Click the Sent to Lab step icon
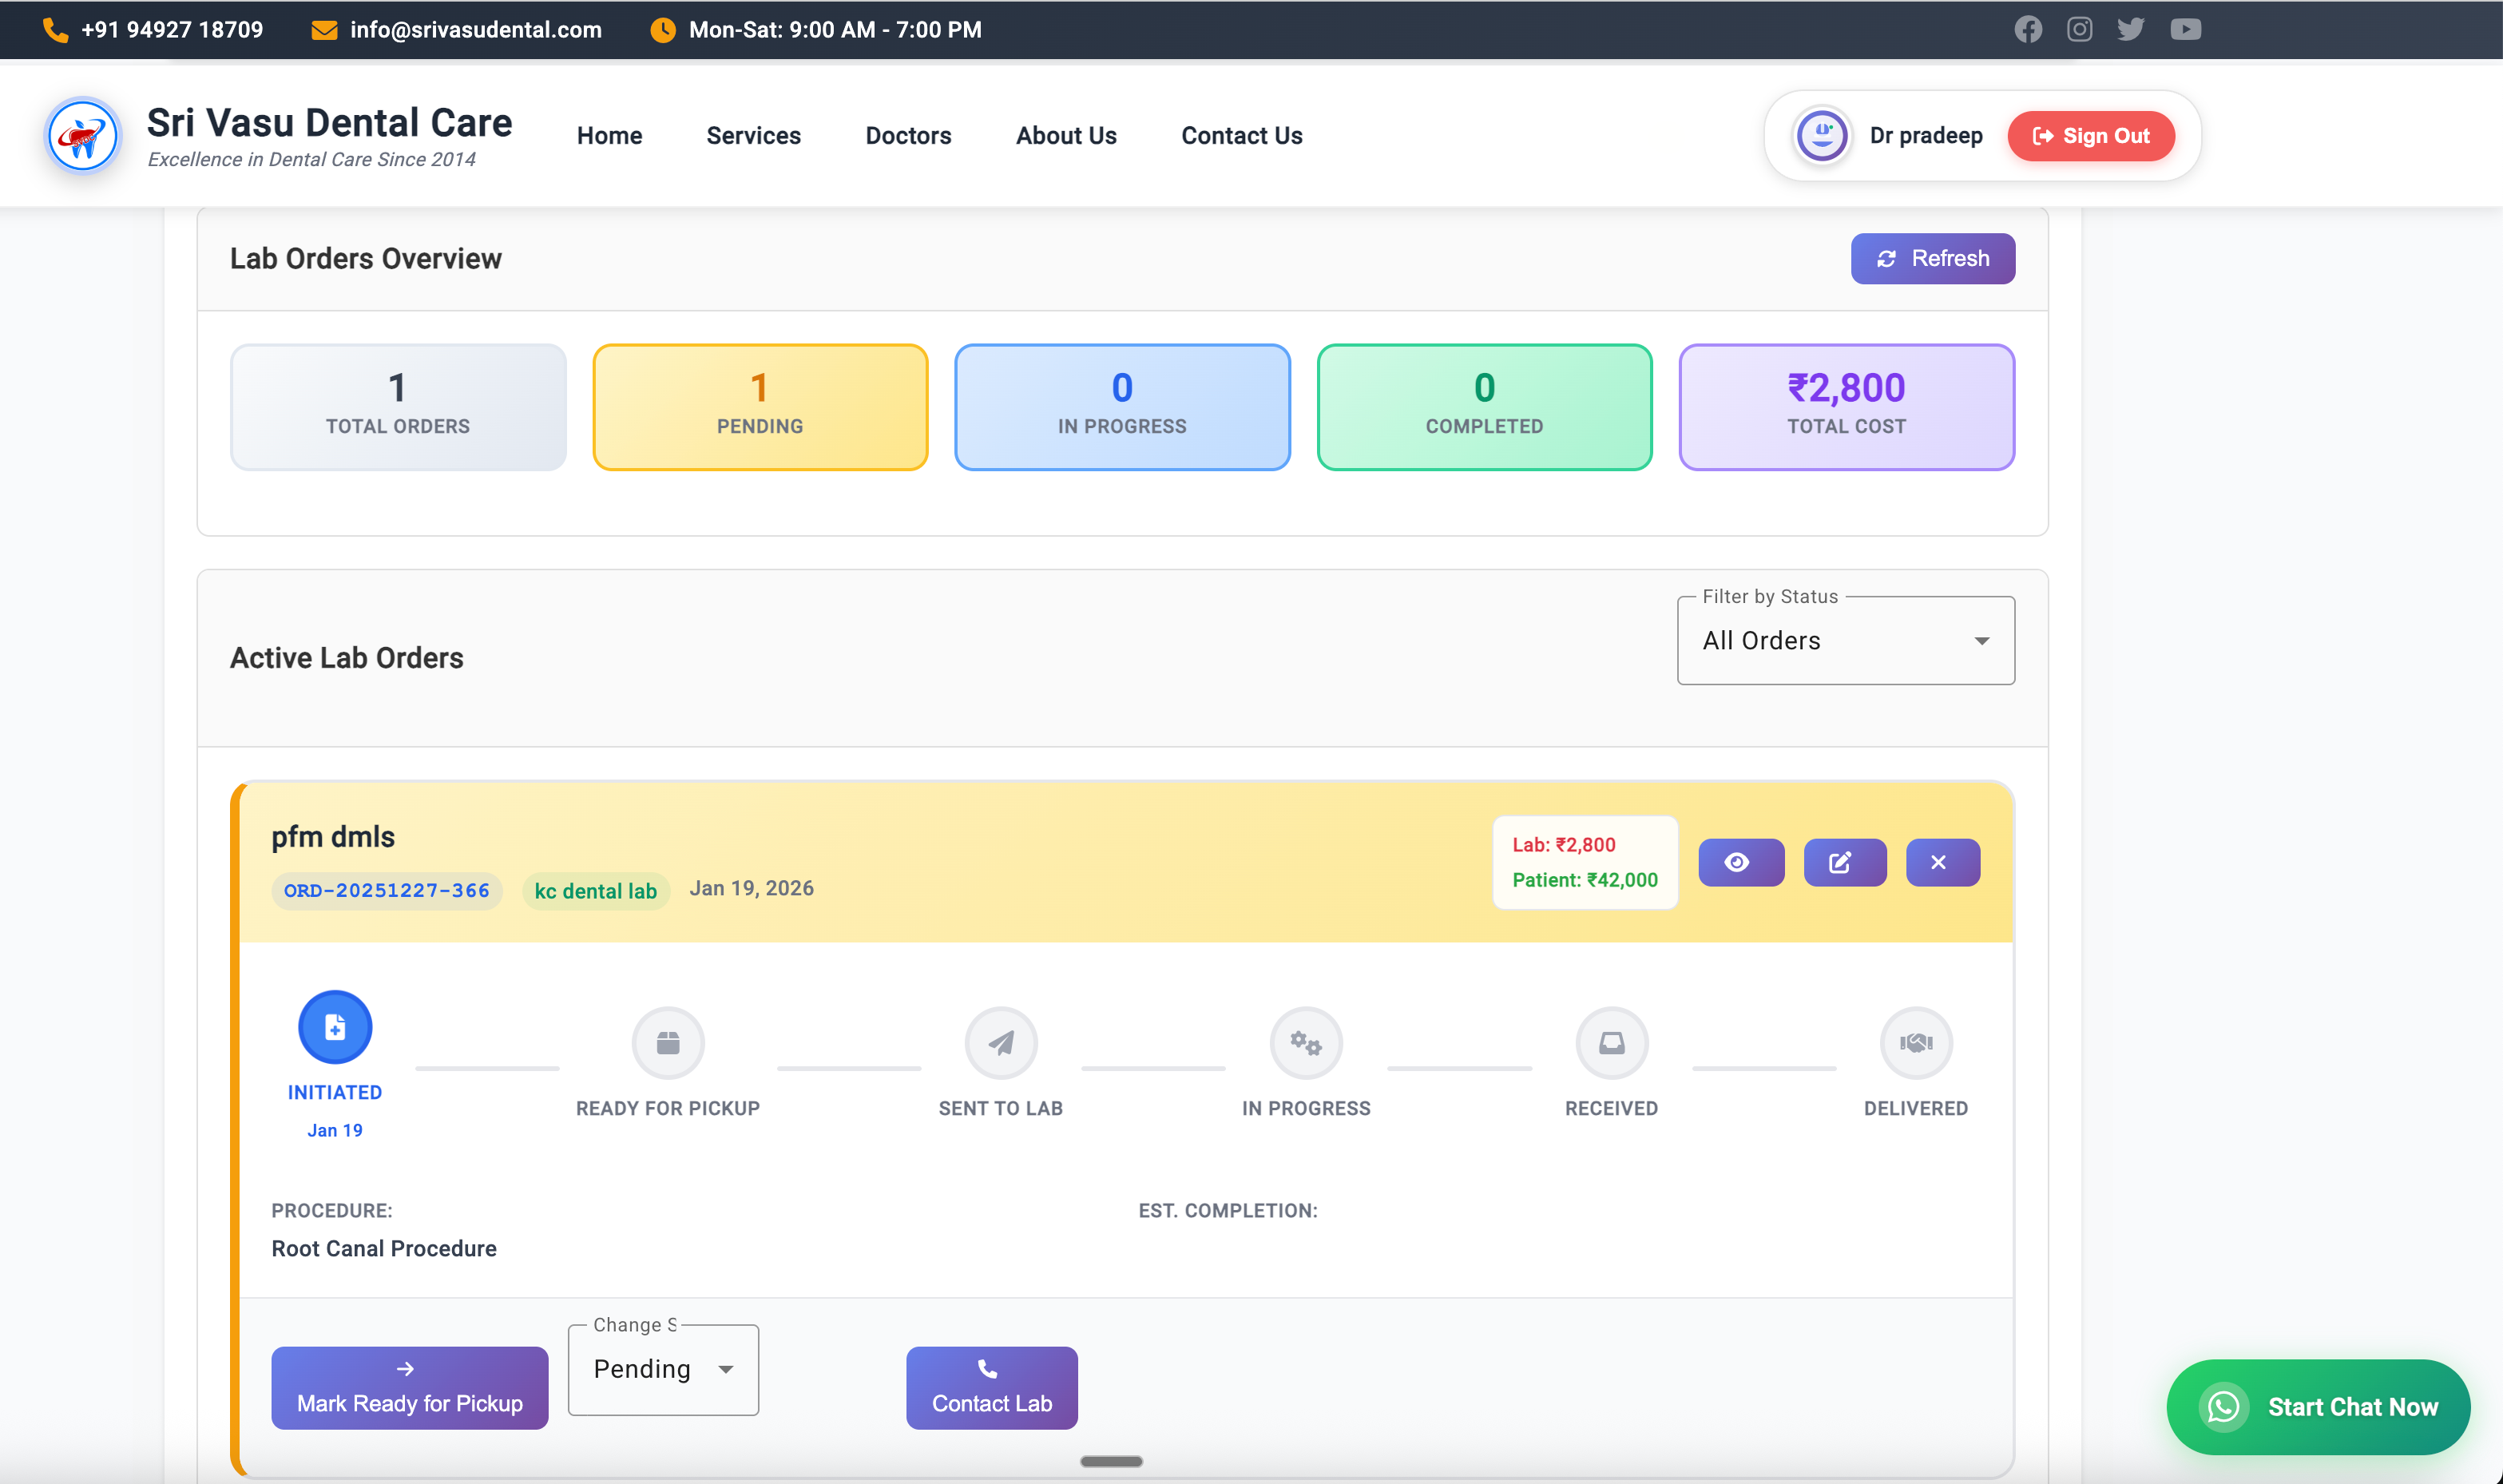 pyautogui.click(x=1000, y=1042)
